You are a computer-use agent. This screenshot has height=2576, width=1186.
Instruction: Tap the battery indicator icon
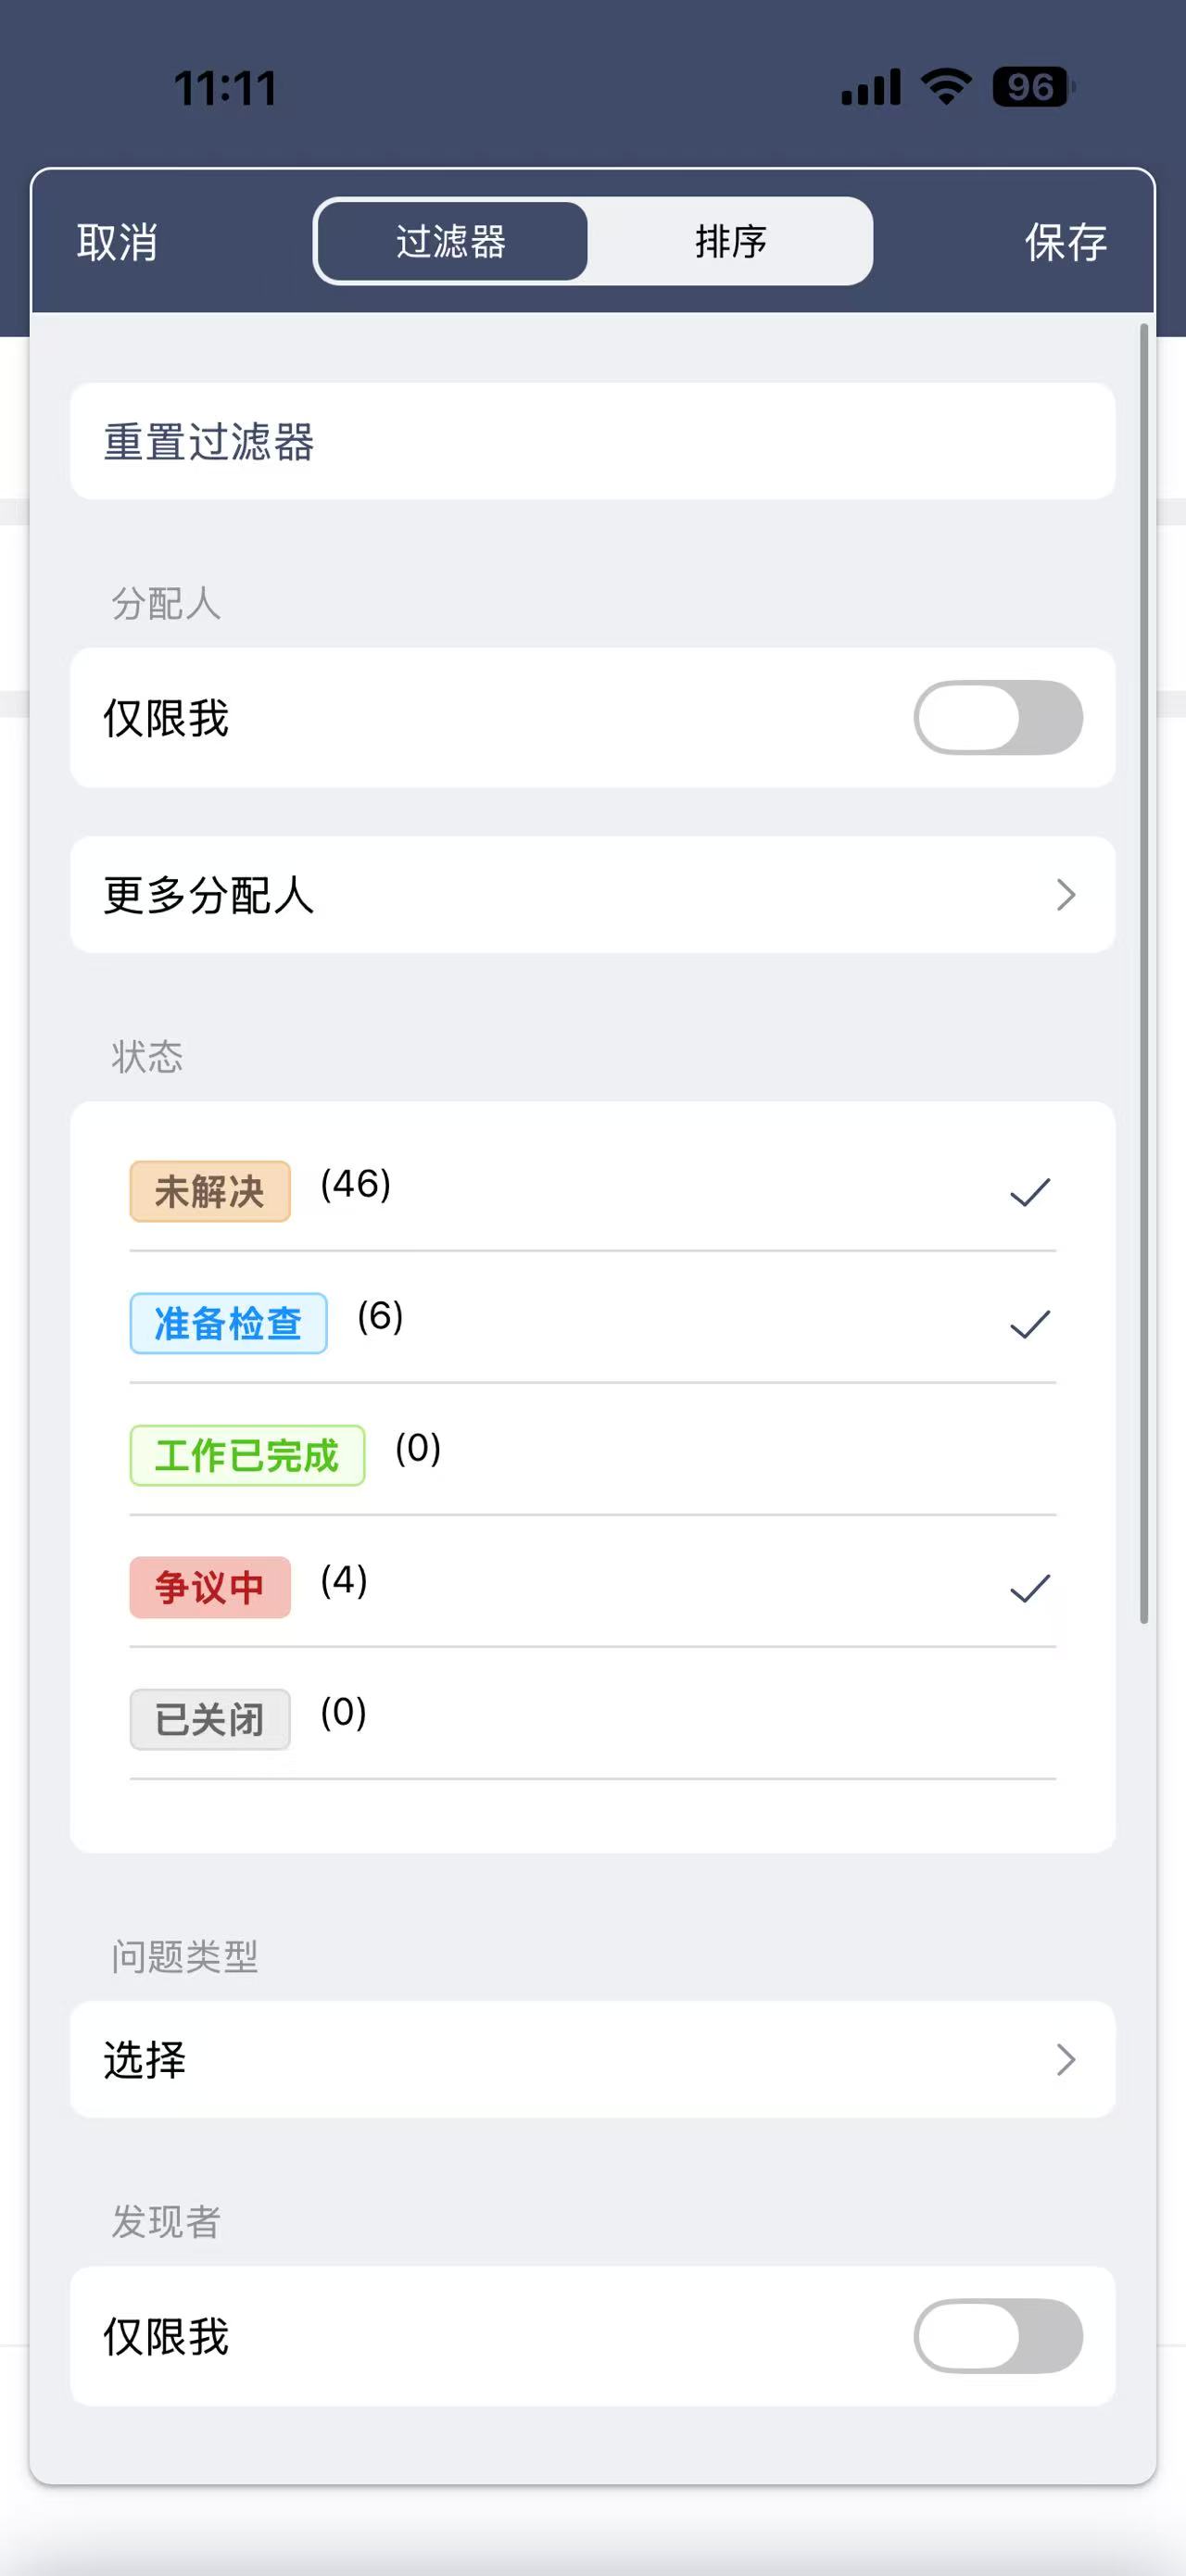point(1031,87)
